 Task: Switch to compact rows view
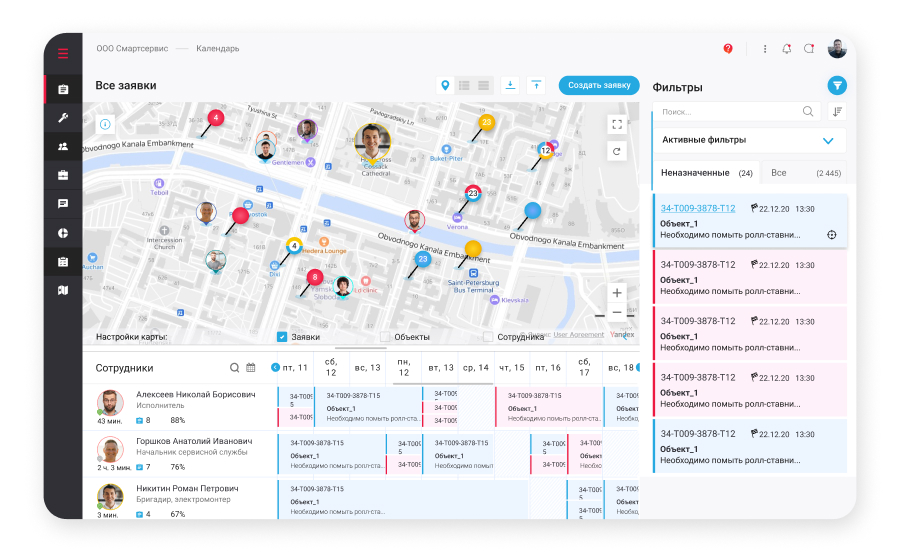point(484,85)
